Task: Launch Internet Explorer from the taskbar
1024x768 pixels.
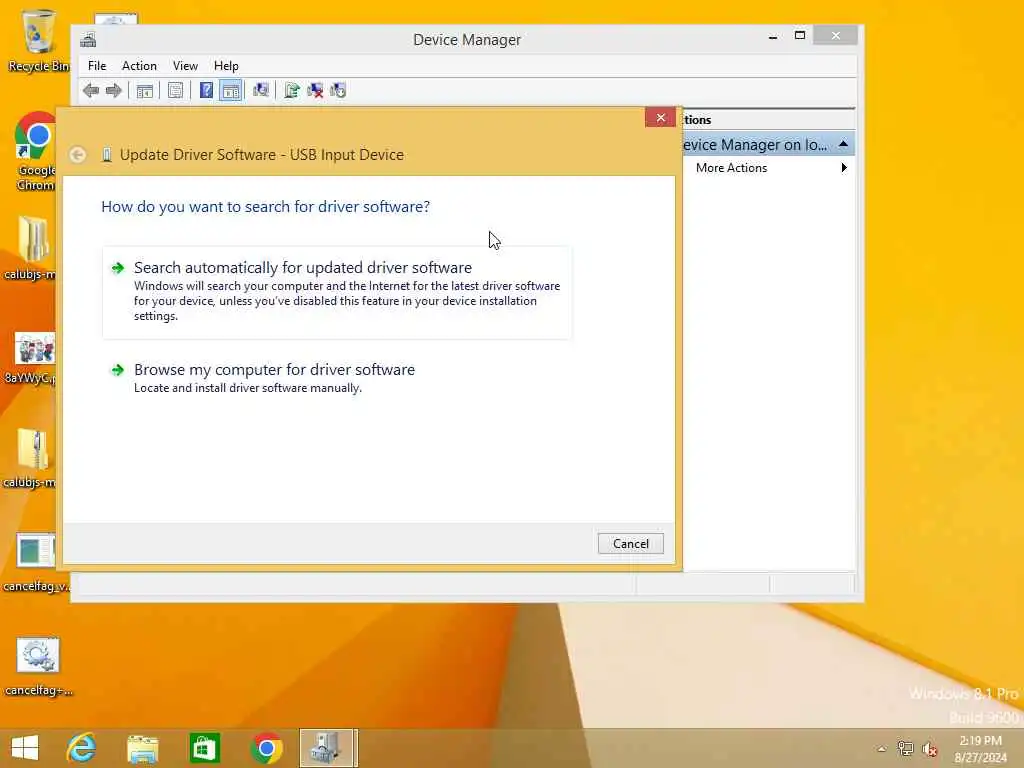Action: pyautogui.click(x=82, y=748)
